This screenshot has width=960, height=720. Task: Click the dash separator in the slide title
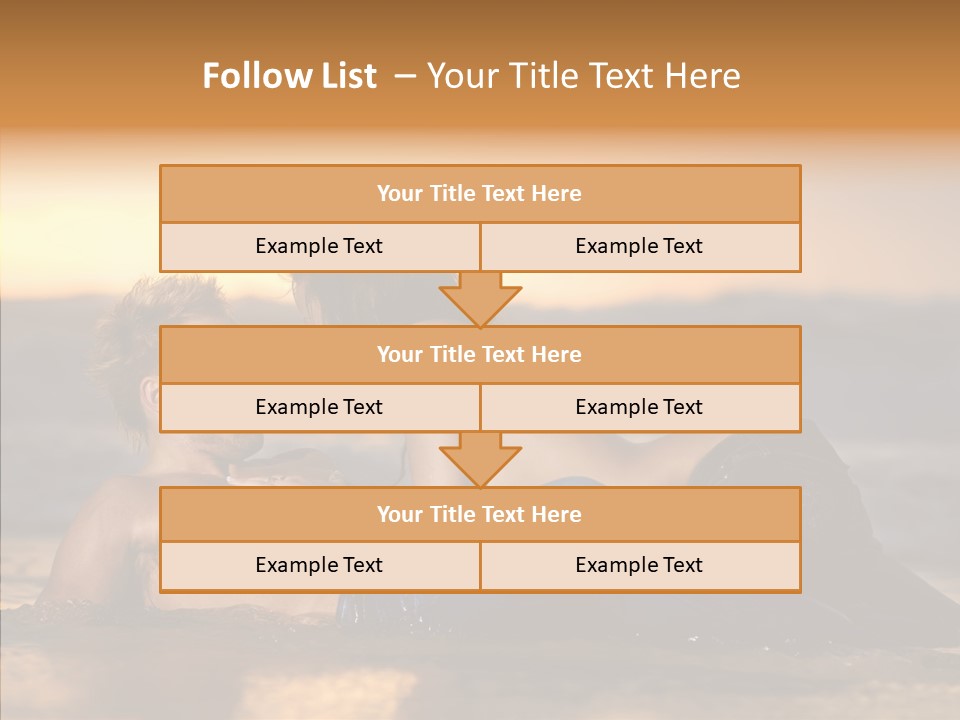point(403,76)
